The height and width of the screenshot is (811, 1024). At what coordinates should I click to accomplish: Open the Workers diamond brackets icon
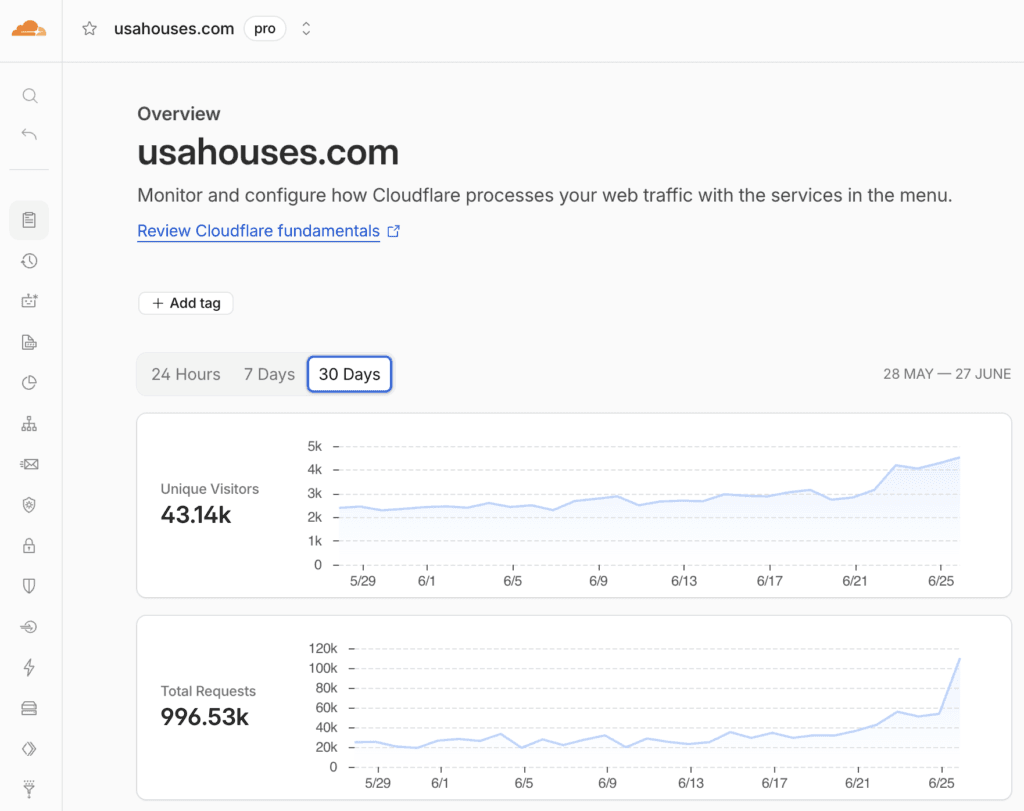pyautogui.click(x=29, y=749)
